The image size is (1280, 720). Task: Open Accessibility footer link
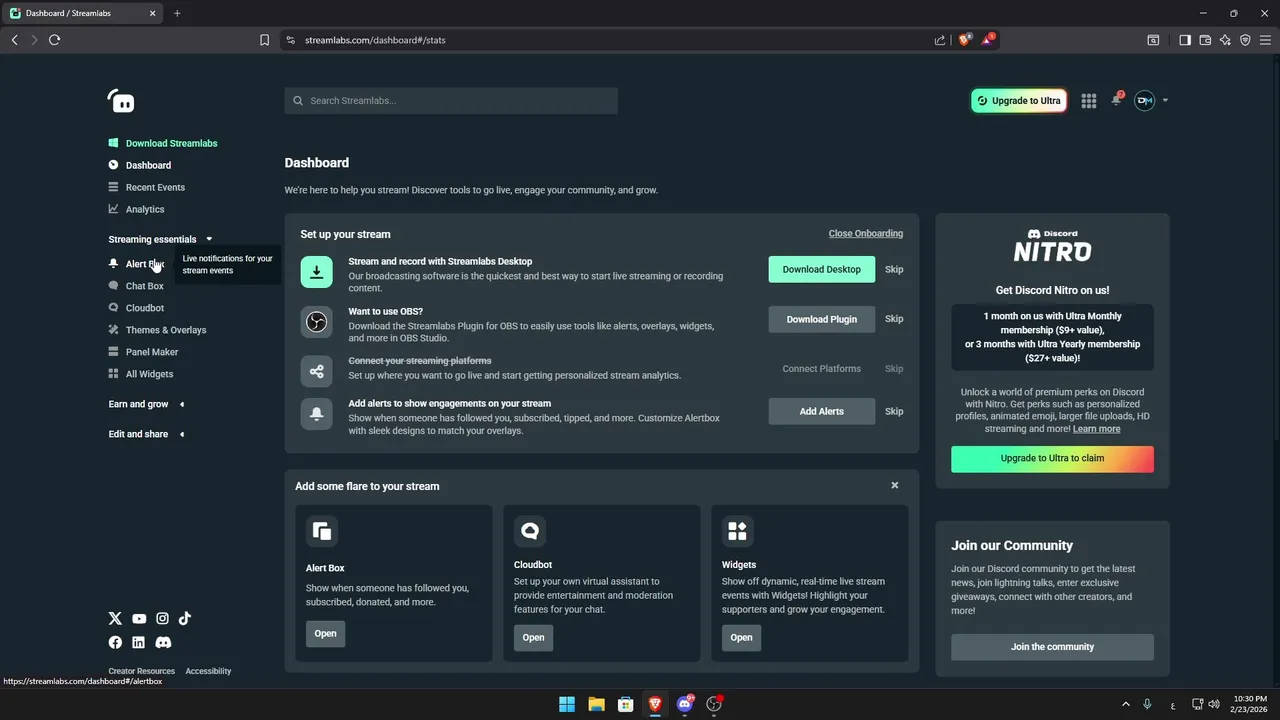208,671
